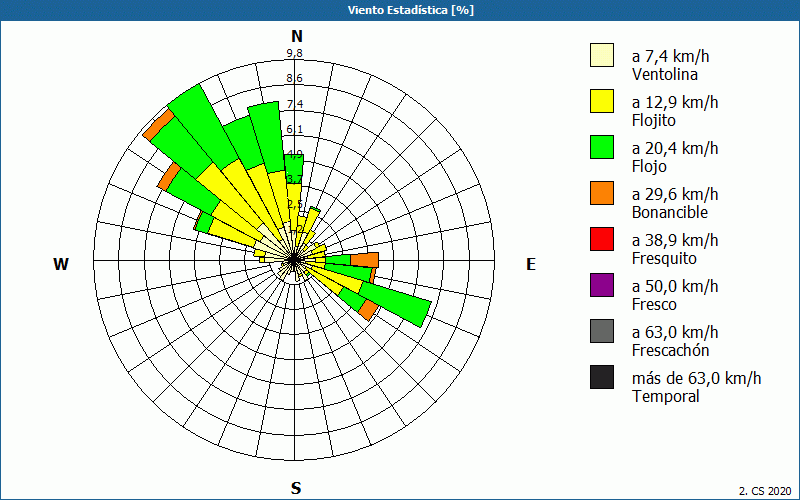Screen dimensions: 800x500
Task: Click the '2. CS 2020' footer text
Action: point(766,491)
